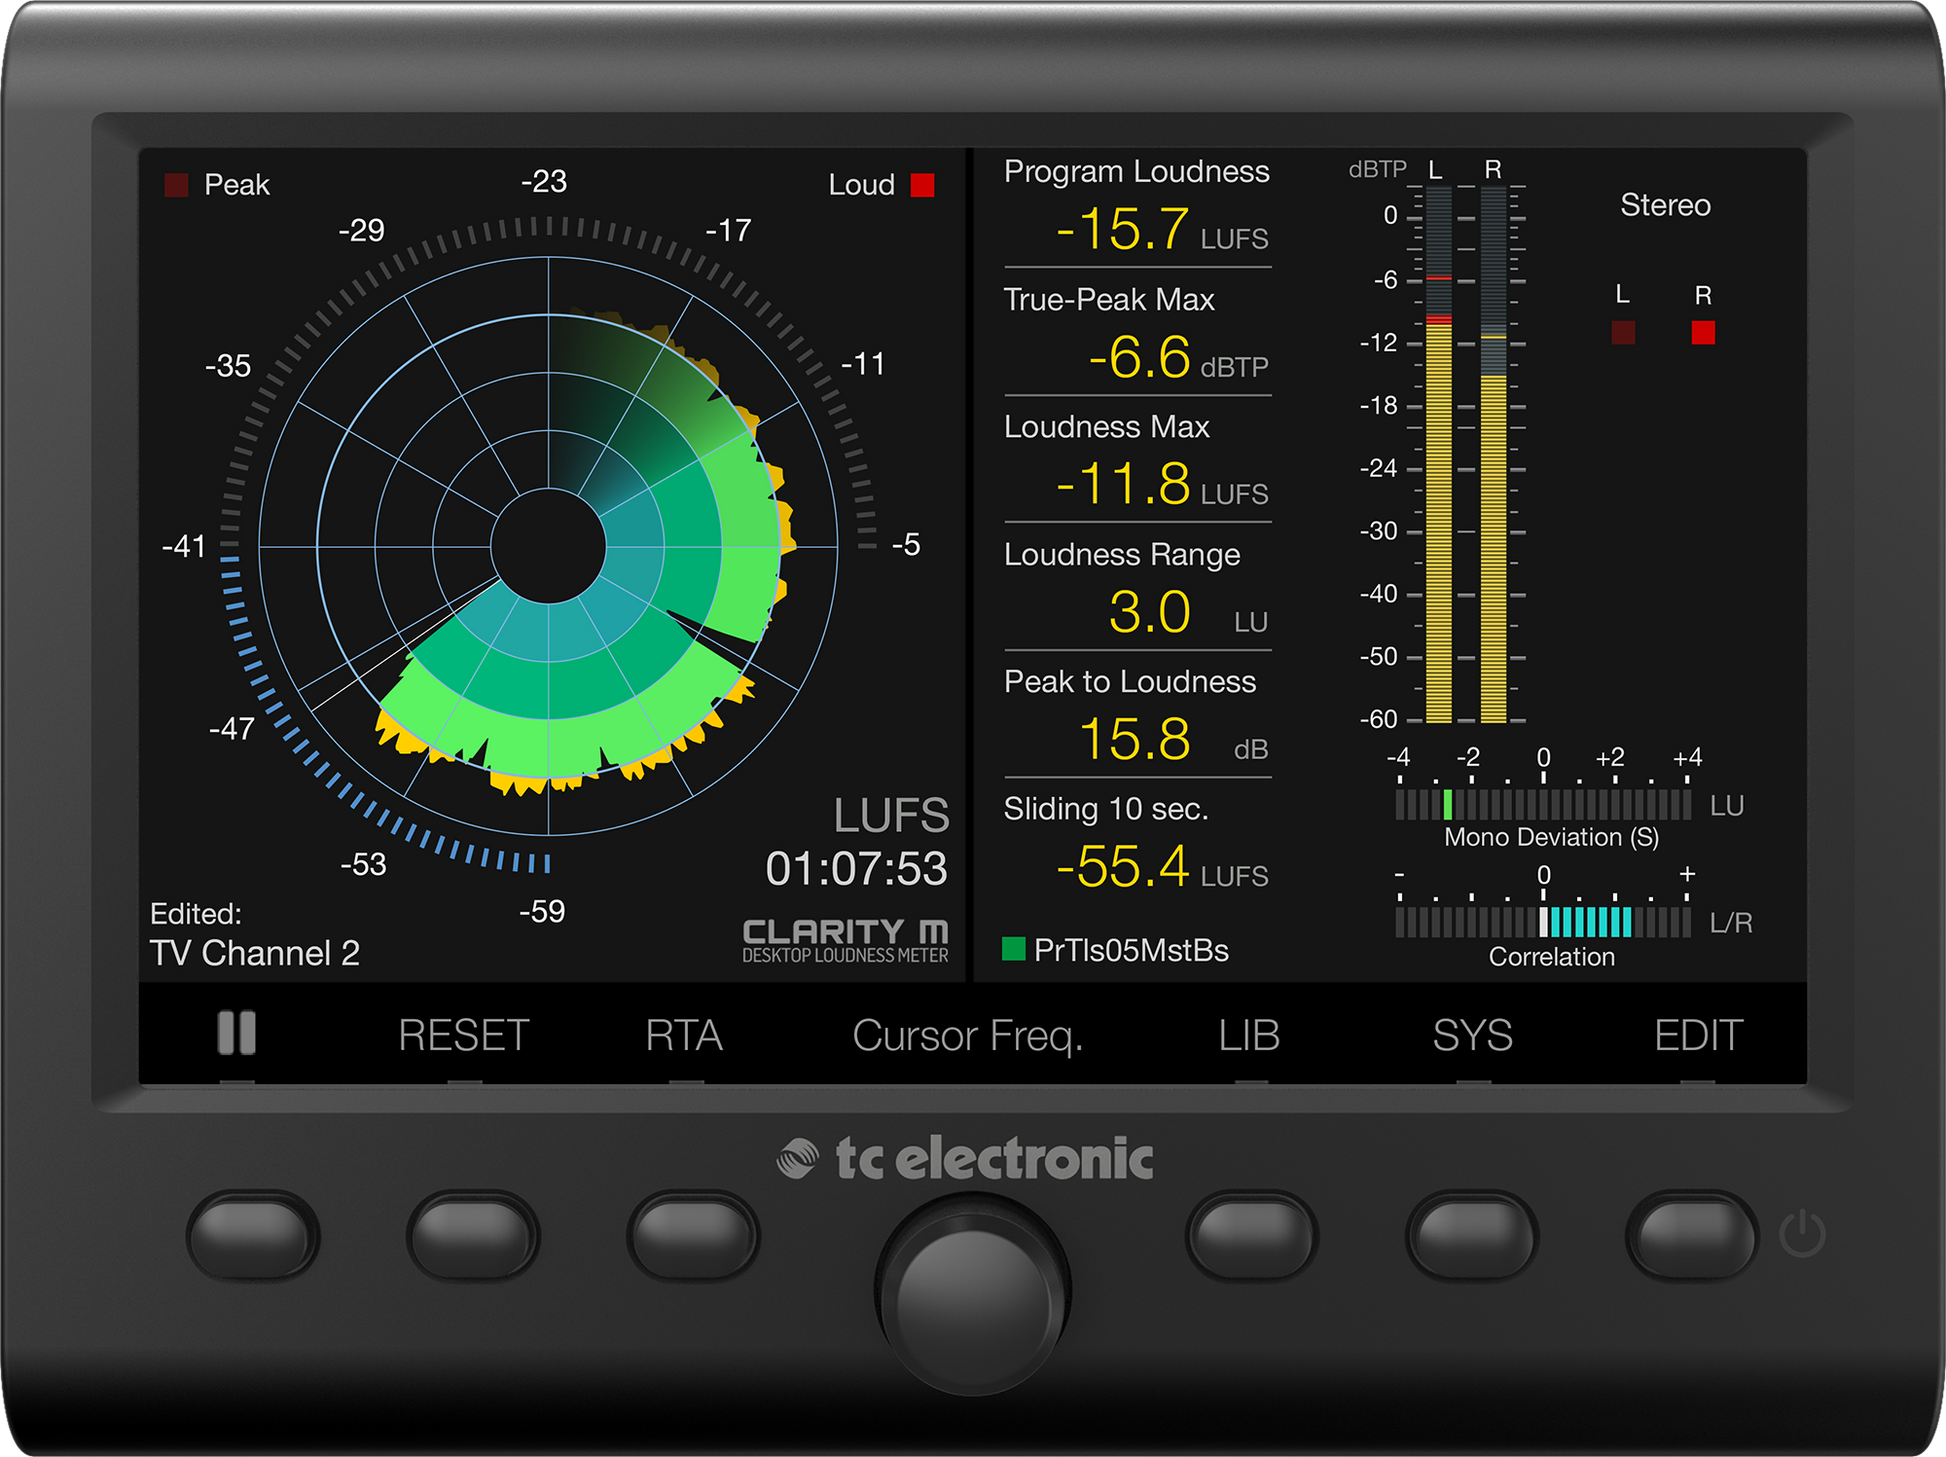
Task: Click the Correlation L/R meter bar
Action: 1542,921
